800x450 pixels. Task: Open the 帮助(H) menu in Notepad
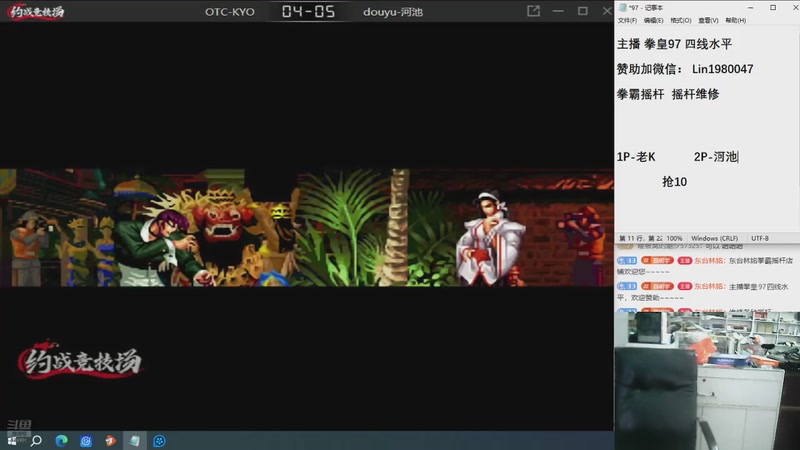pos(736,20)
